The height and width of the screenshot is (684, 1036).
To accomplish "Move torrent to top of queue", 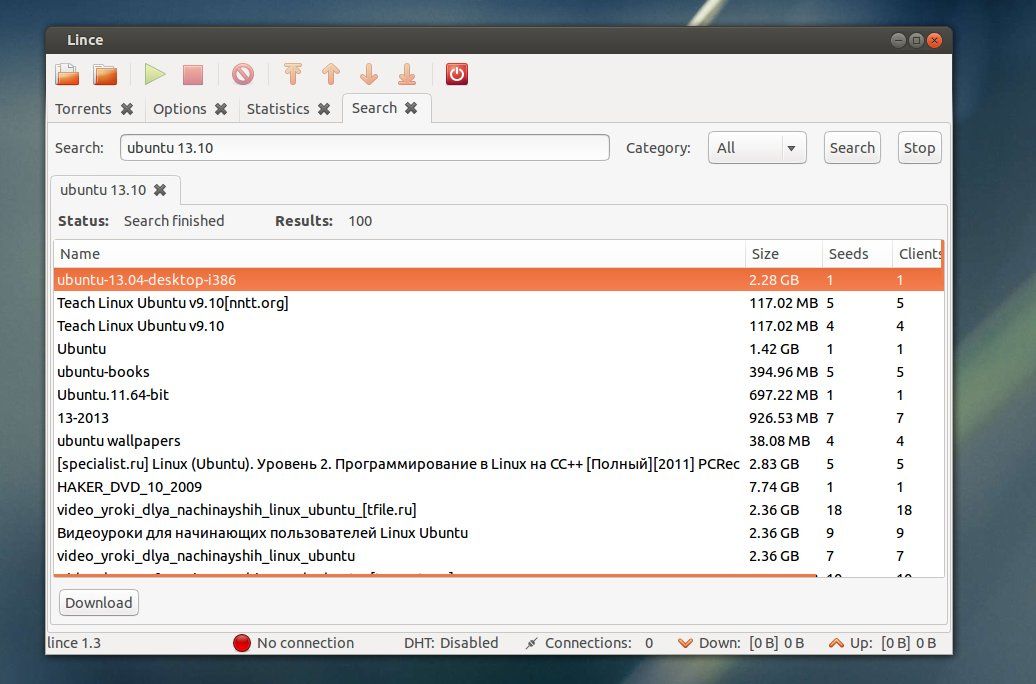I will (x=293, y=74).
